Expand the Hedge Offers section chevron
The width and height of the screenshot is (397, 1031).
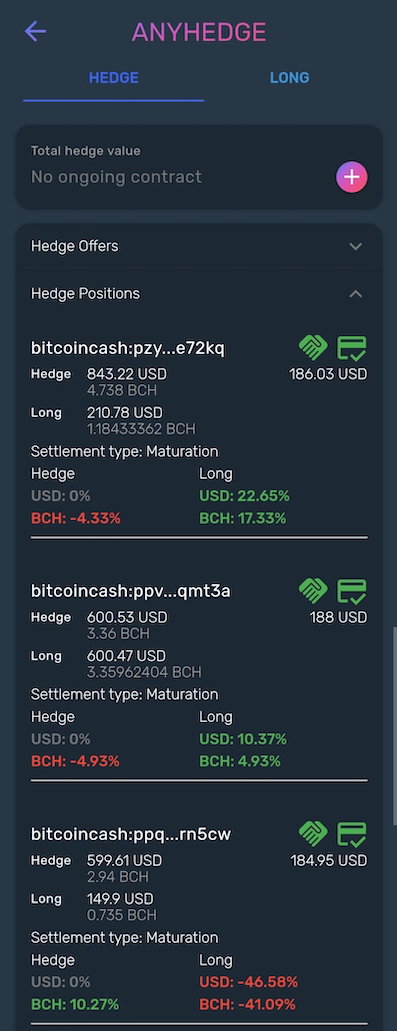pos(356,247)
